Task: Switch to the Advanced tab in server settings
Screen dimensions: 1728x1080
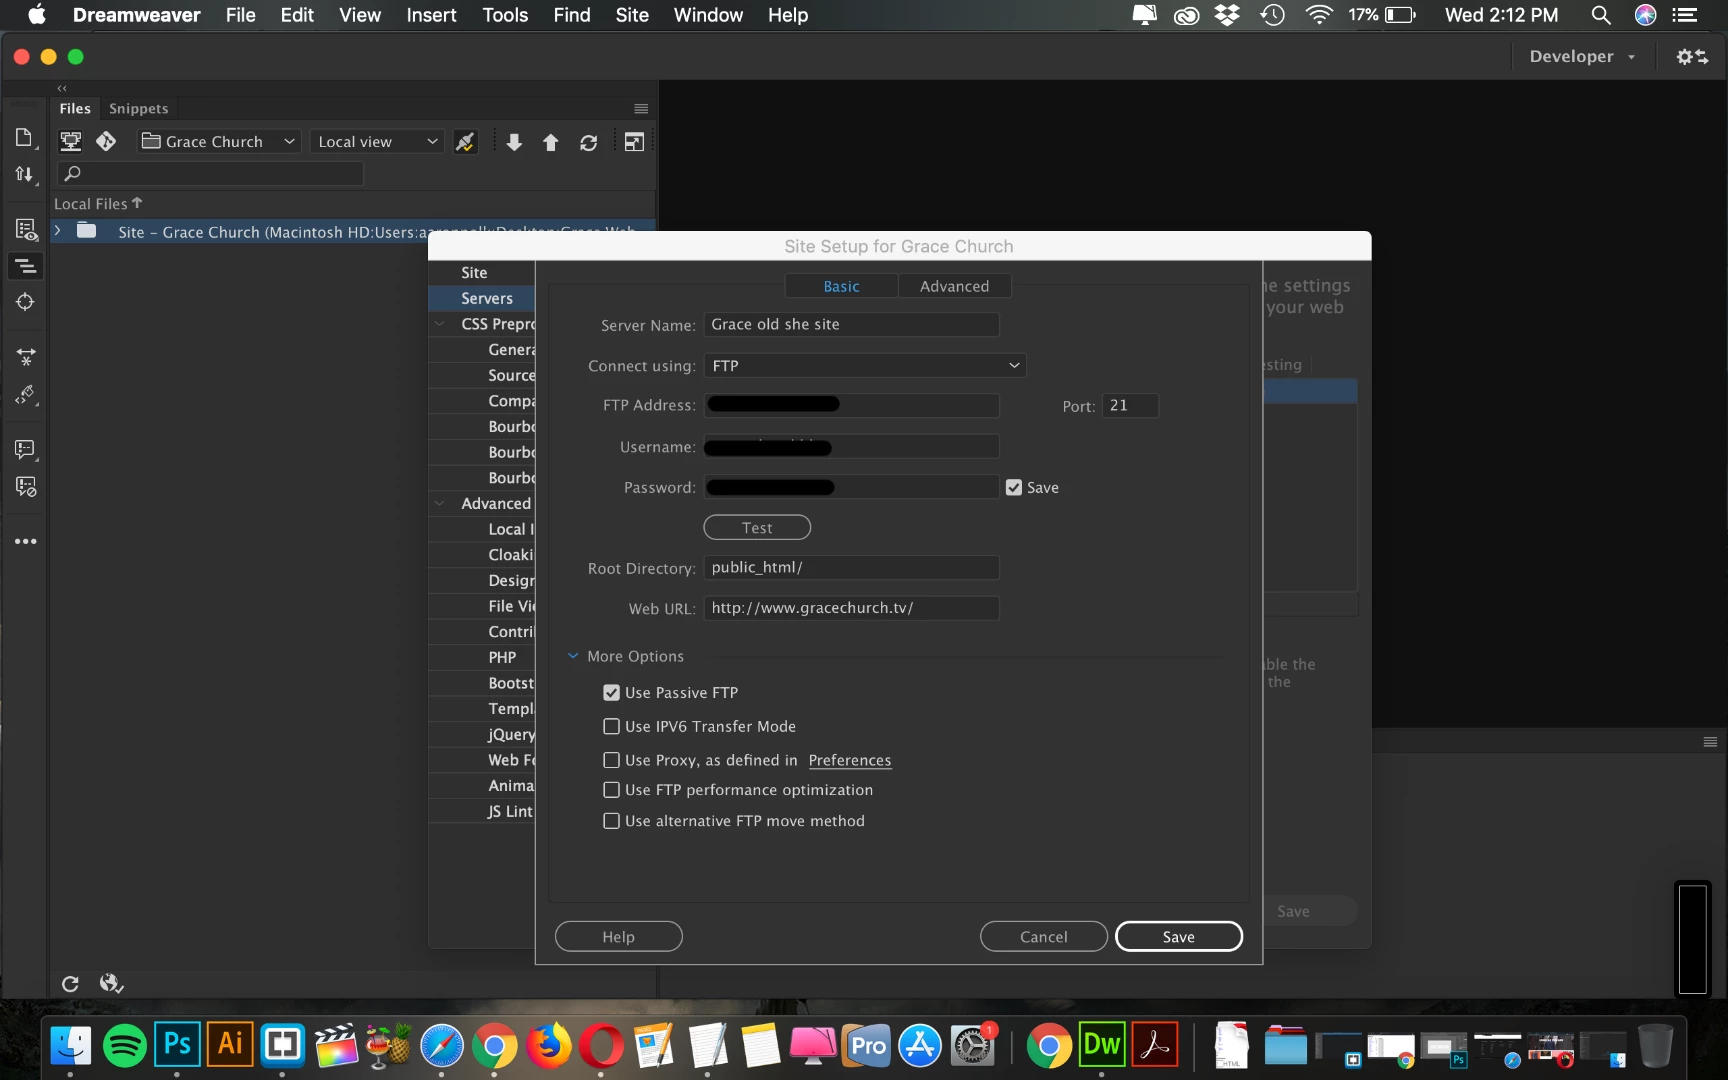Action: (954, 286)
